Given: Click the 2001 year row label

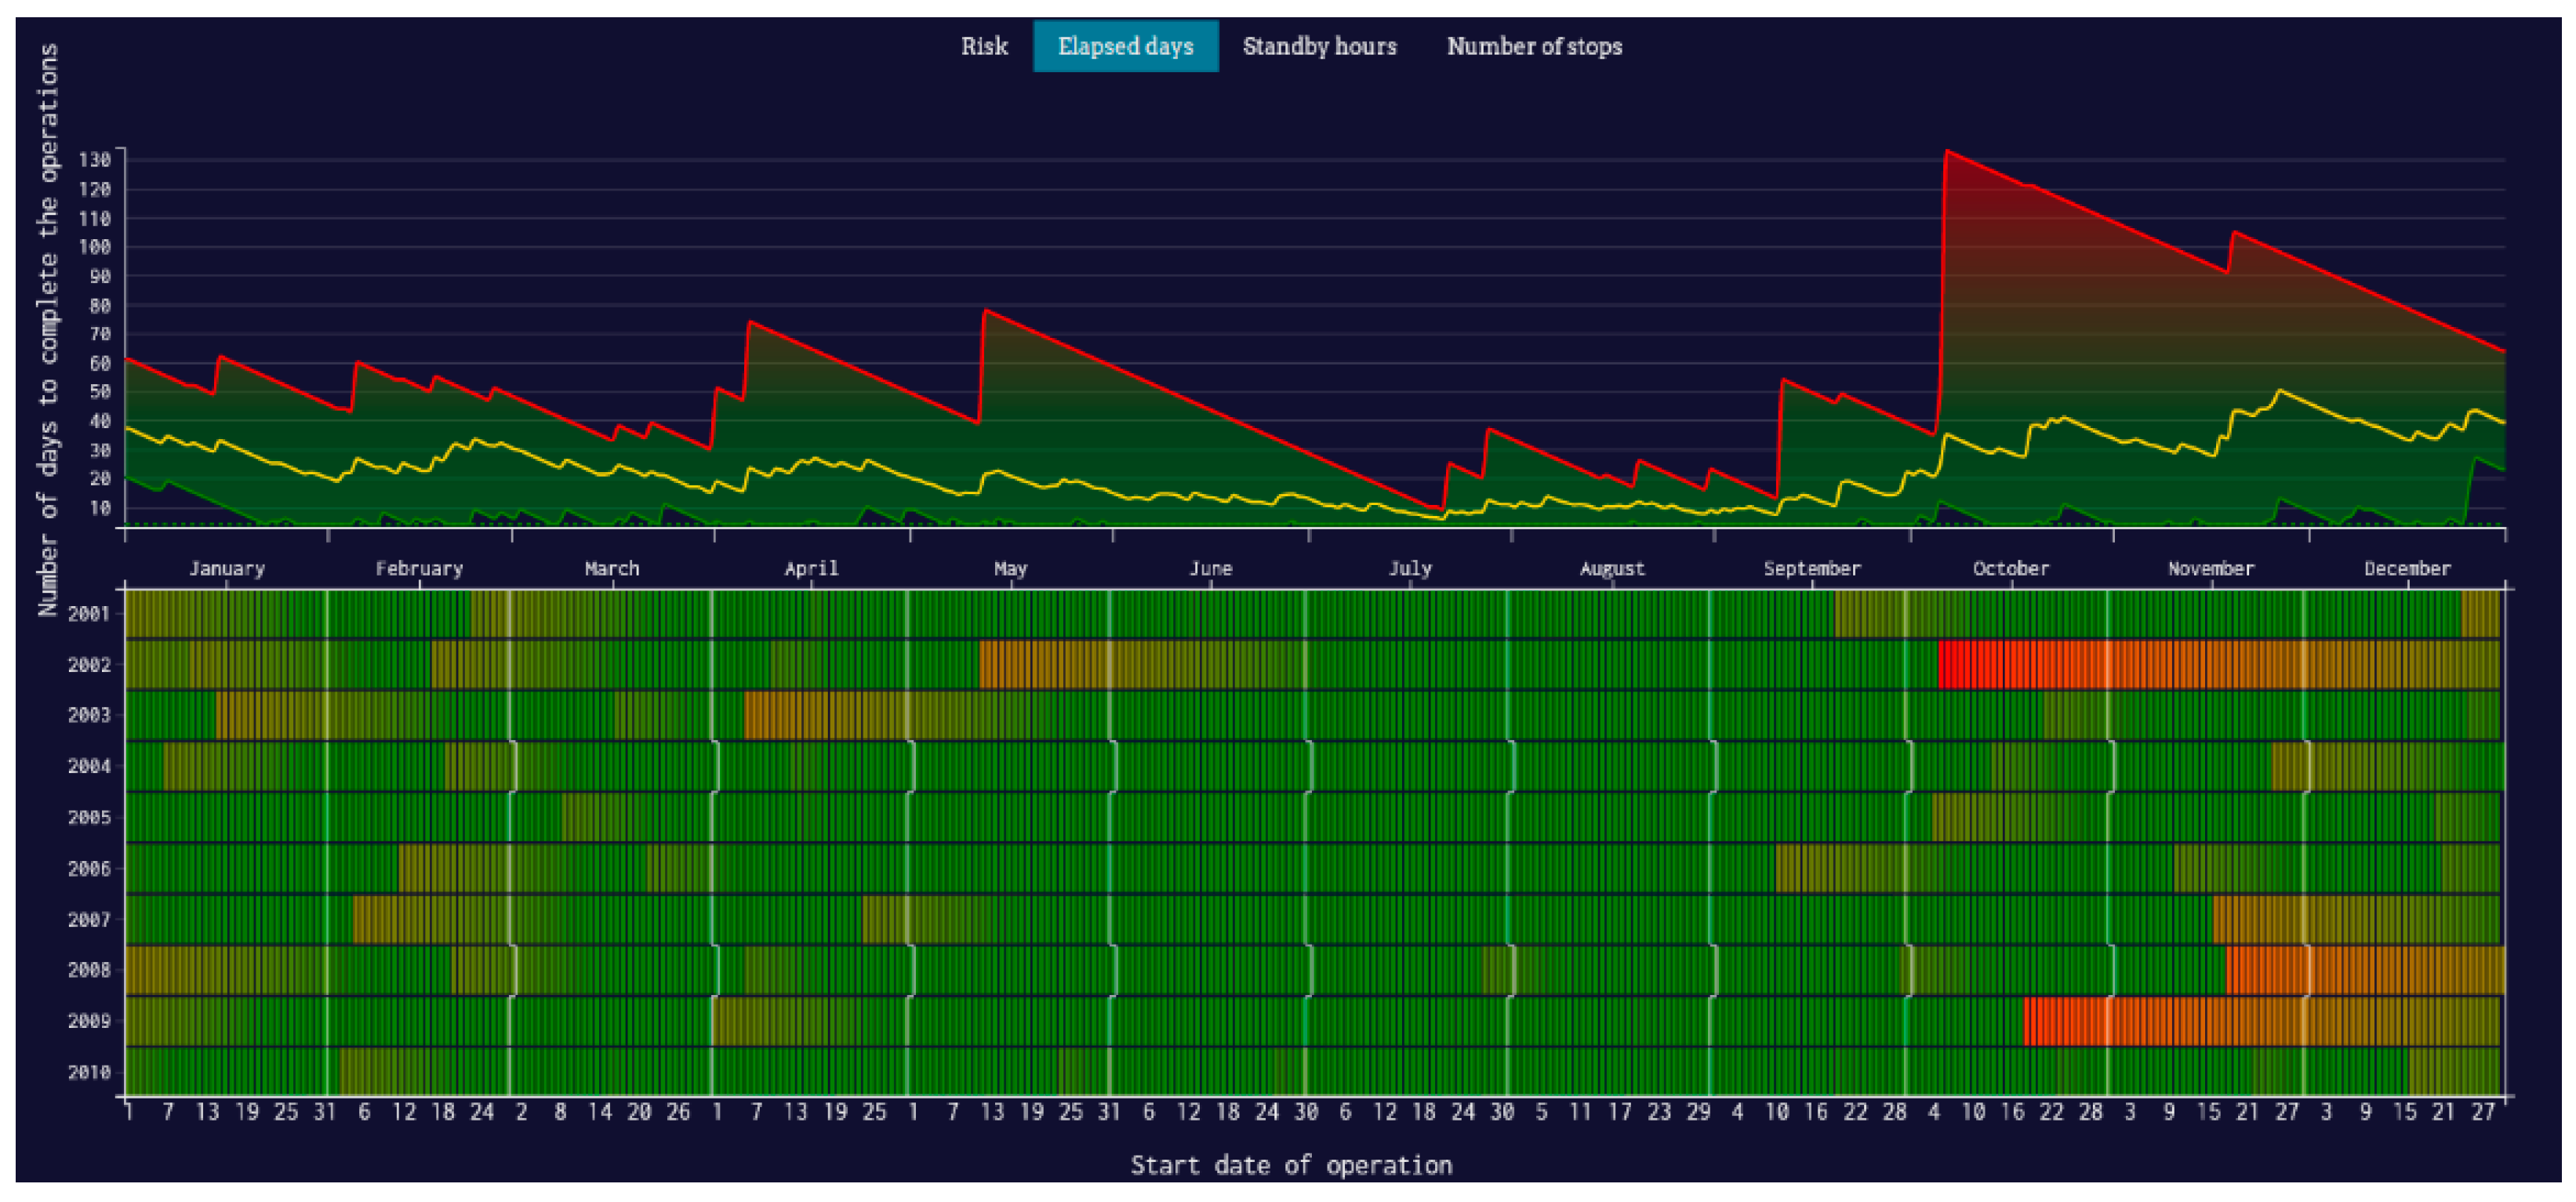Looking at the screenshot, I should [x=89, y=613].
